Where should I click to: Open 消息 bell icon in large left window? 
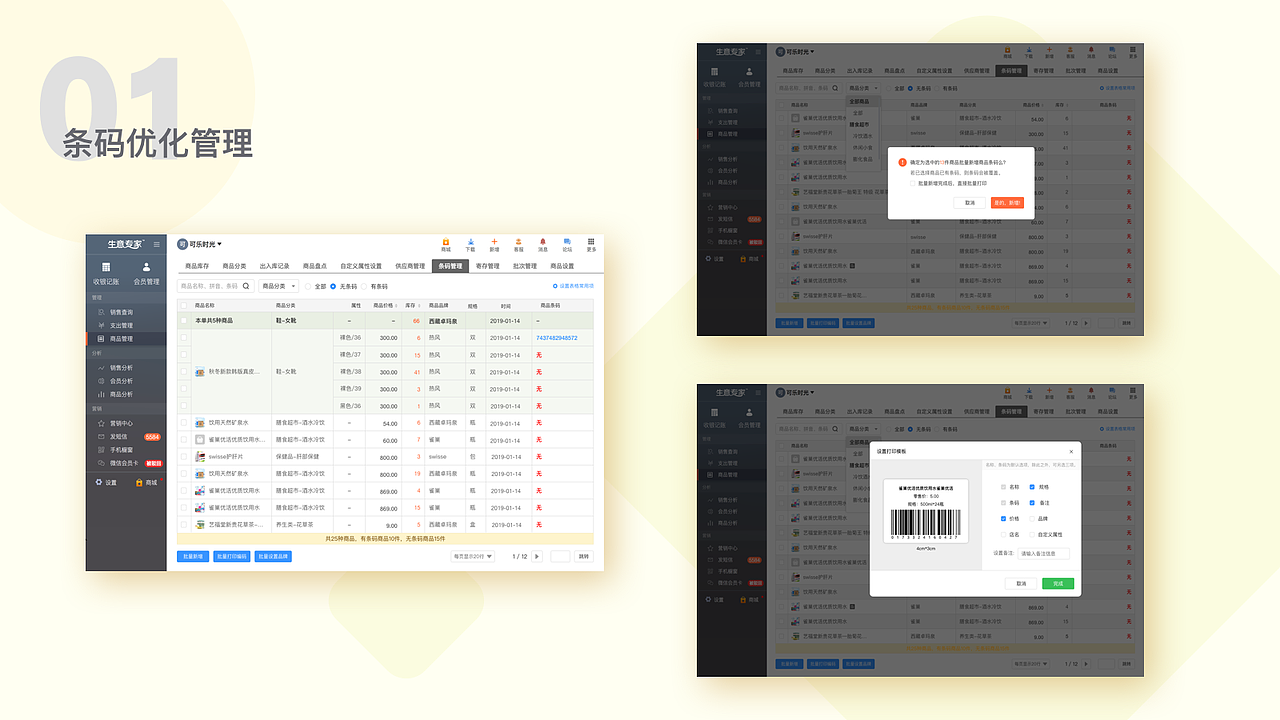click(x=543, y=244)
